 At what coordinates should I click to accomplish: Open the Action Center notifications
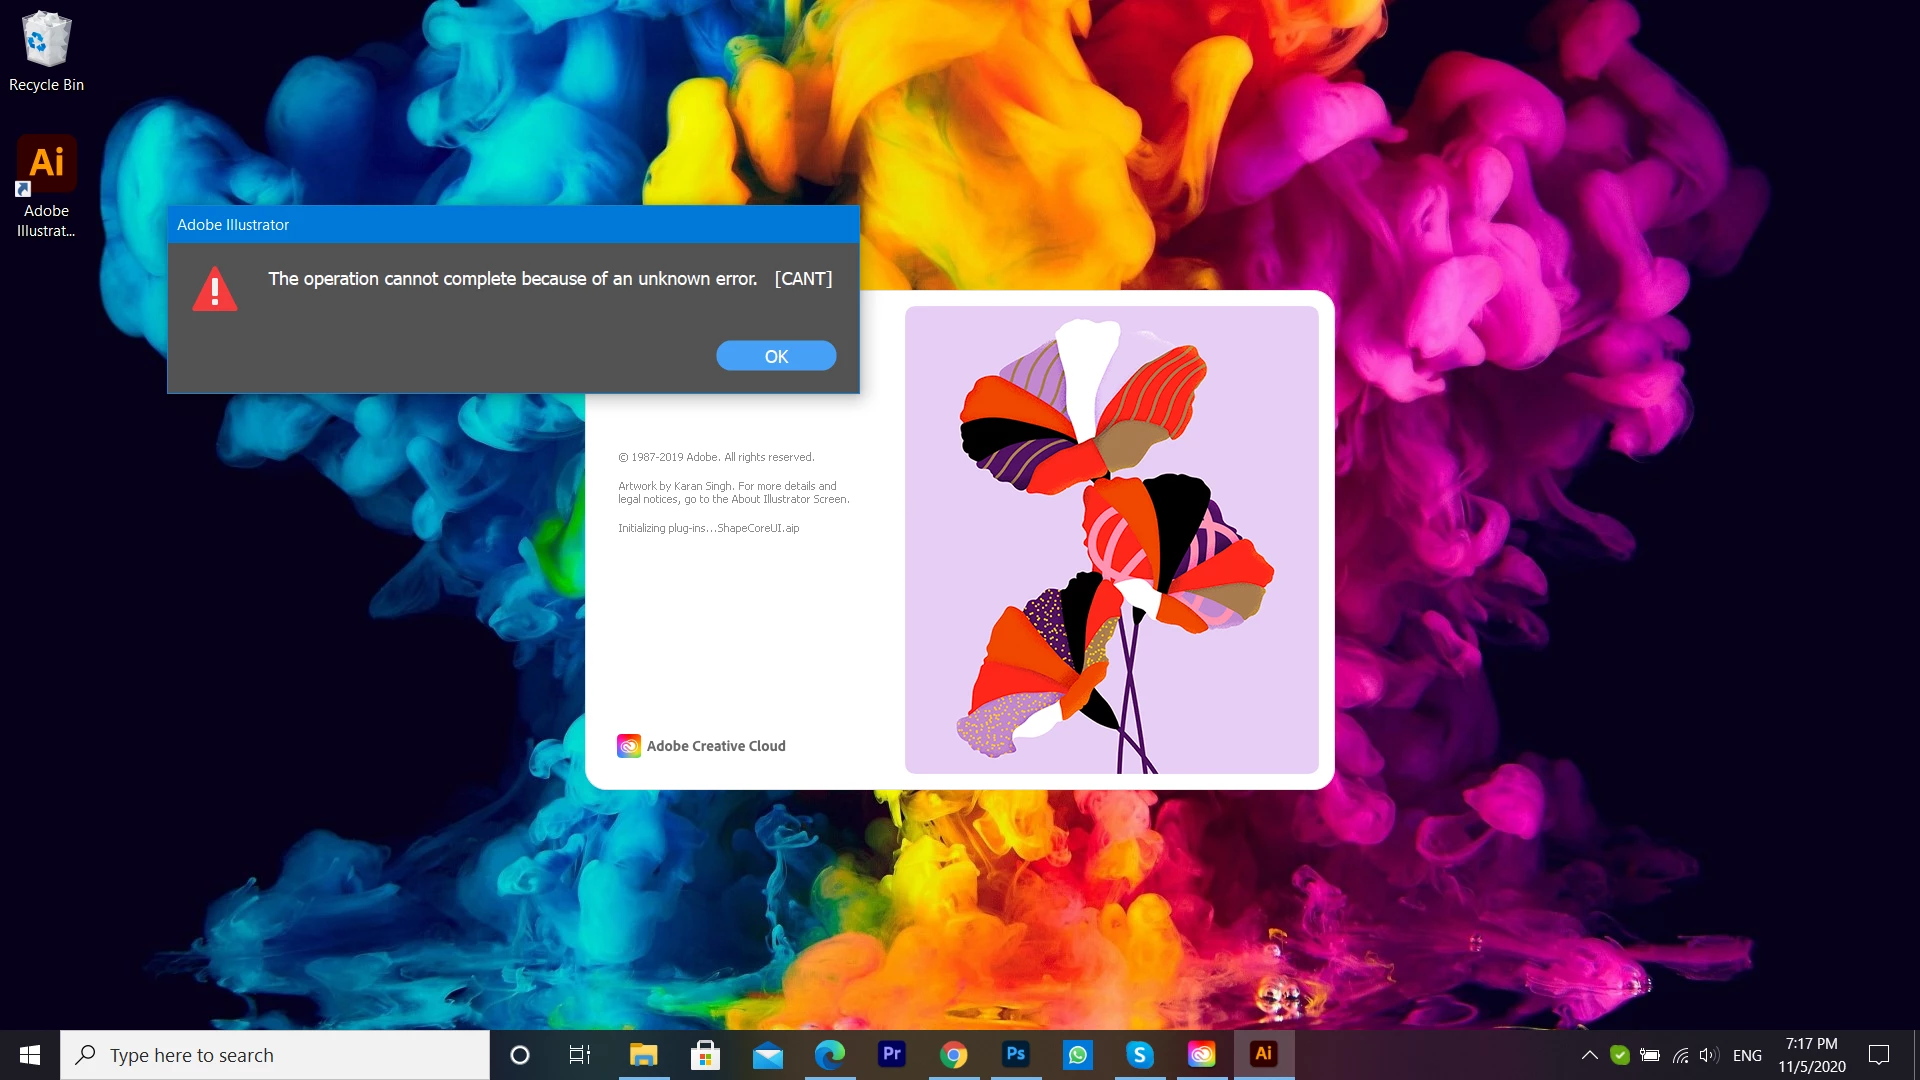click(x=1879, y=1055)
